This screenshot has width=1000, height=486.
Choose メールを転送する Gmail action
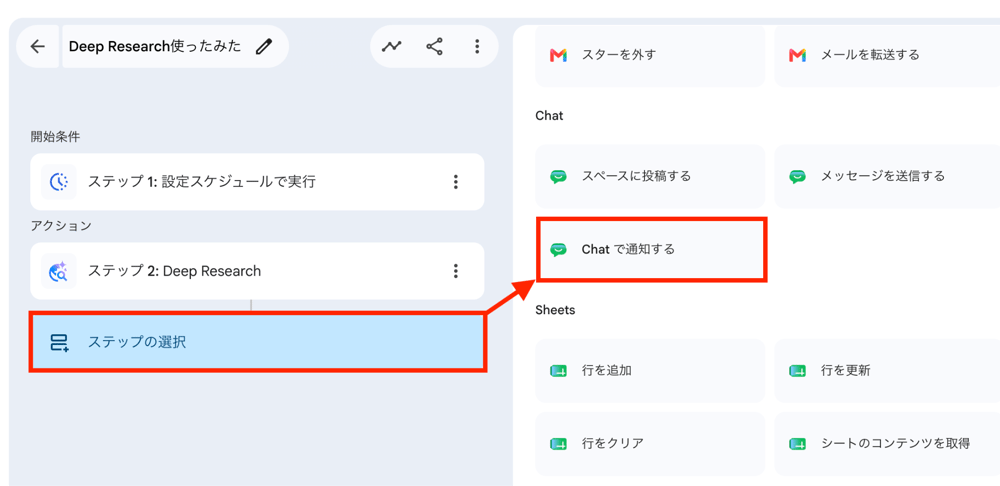click(887, 55)
